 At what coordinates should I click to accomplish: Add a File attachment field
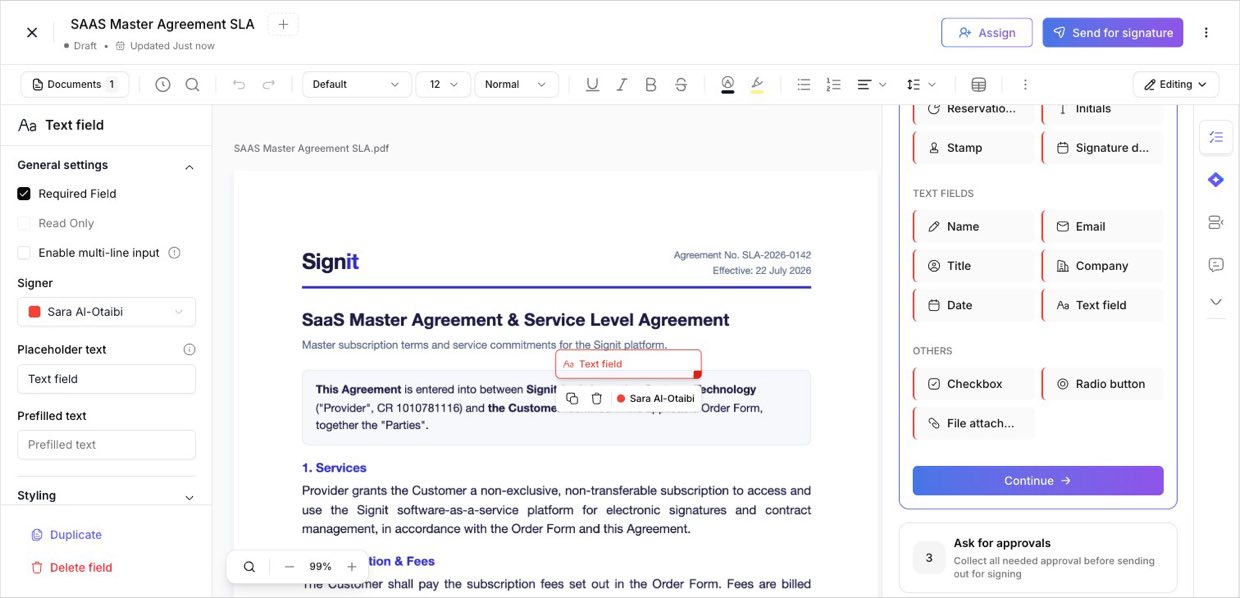974,423
